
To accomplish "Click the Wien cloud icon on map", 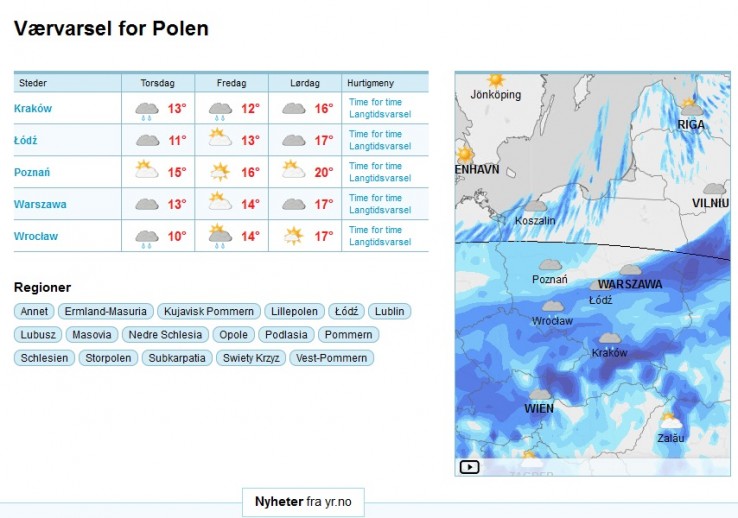I will 540,394.
